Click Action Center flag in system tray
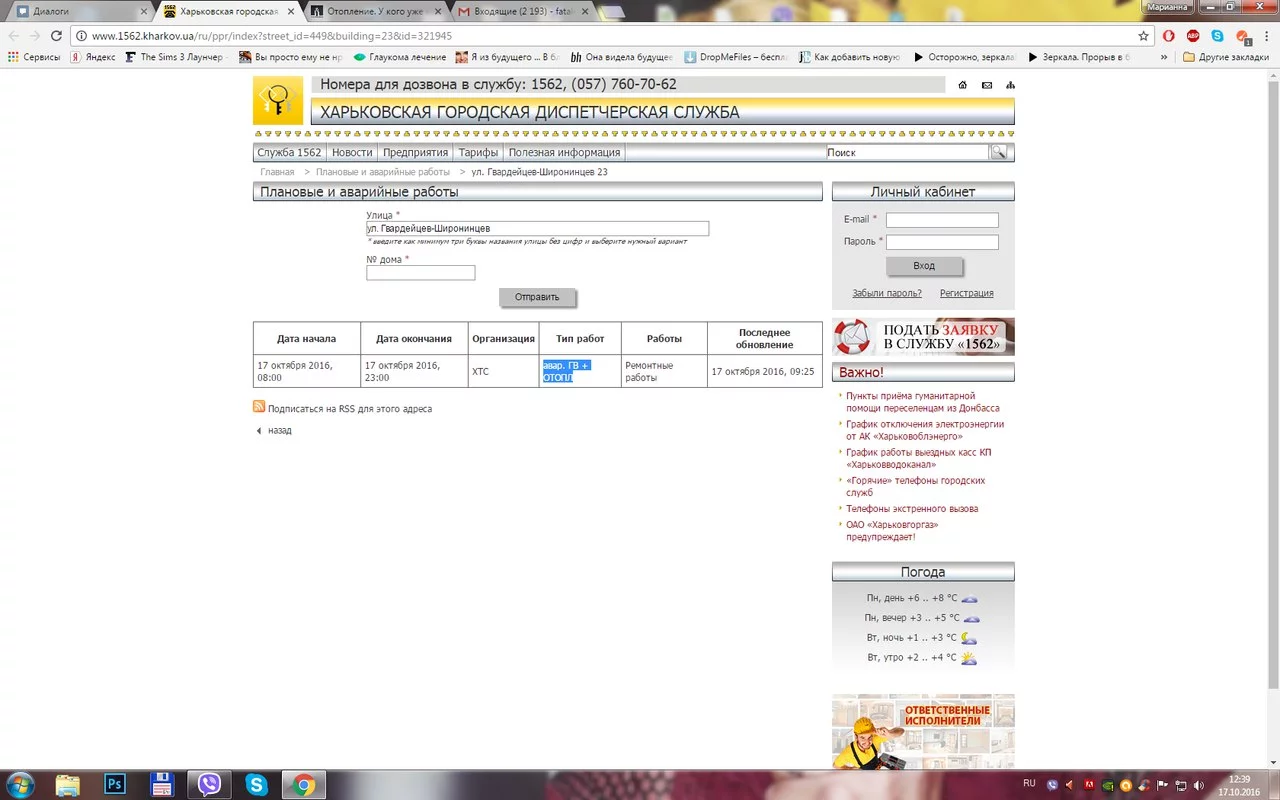1280x800 pixels. point(1163,785)
